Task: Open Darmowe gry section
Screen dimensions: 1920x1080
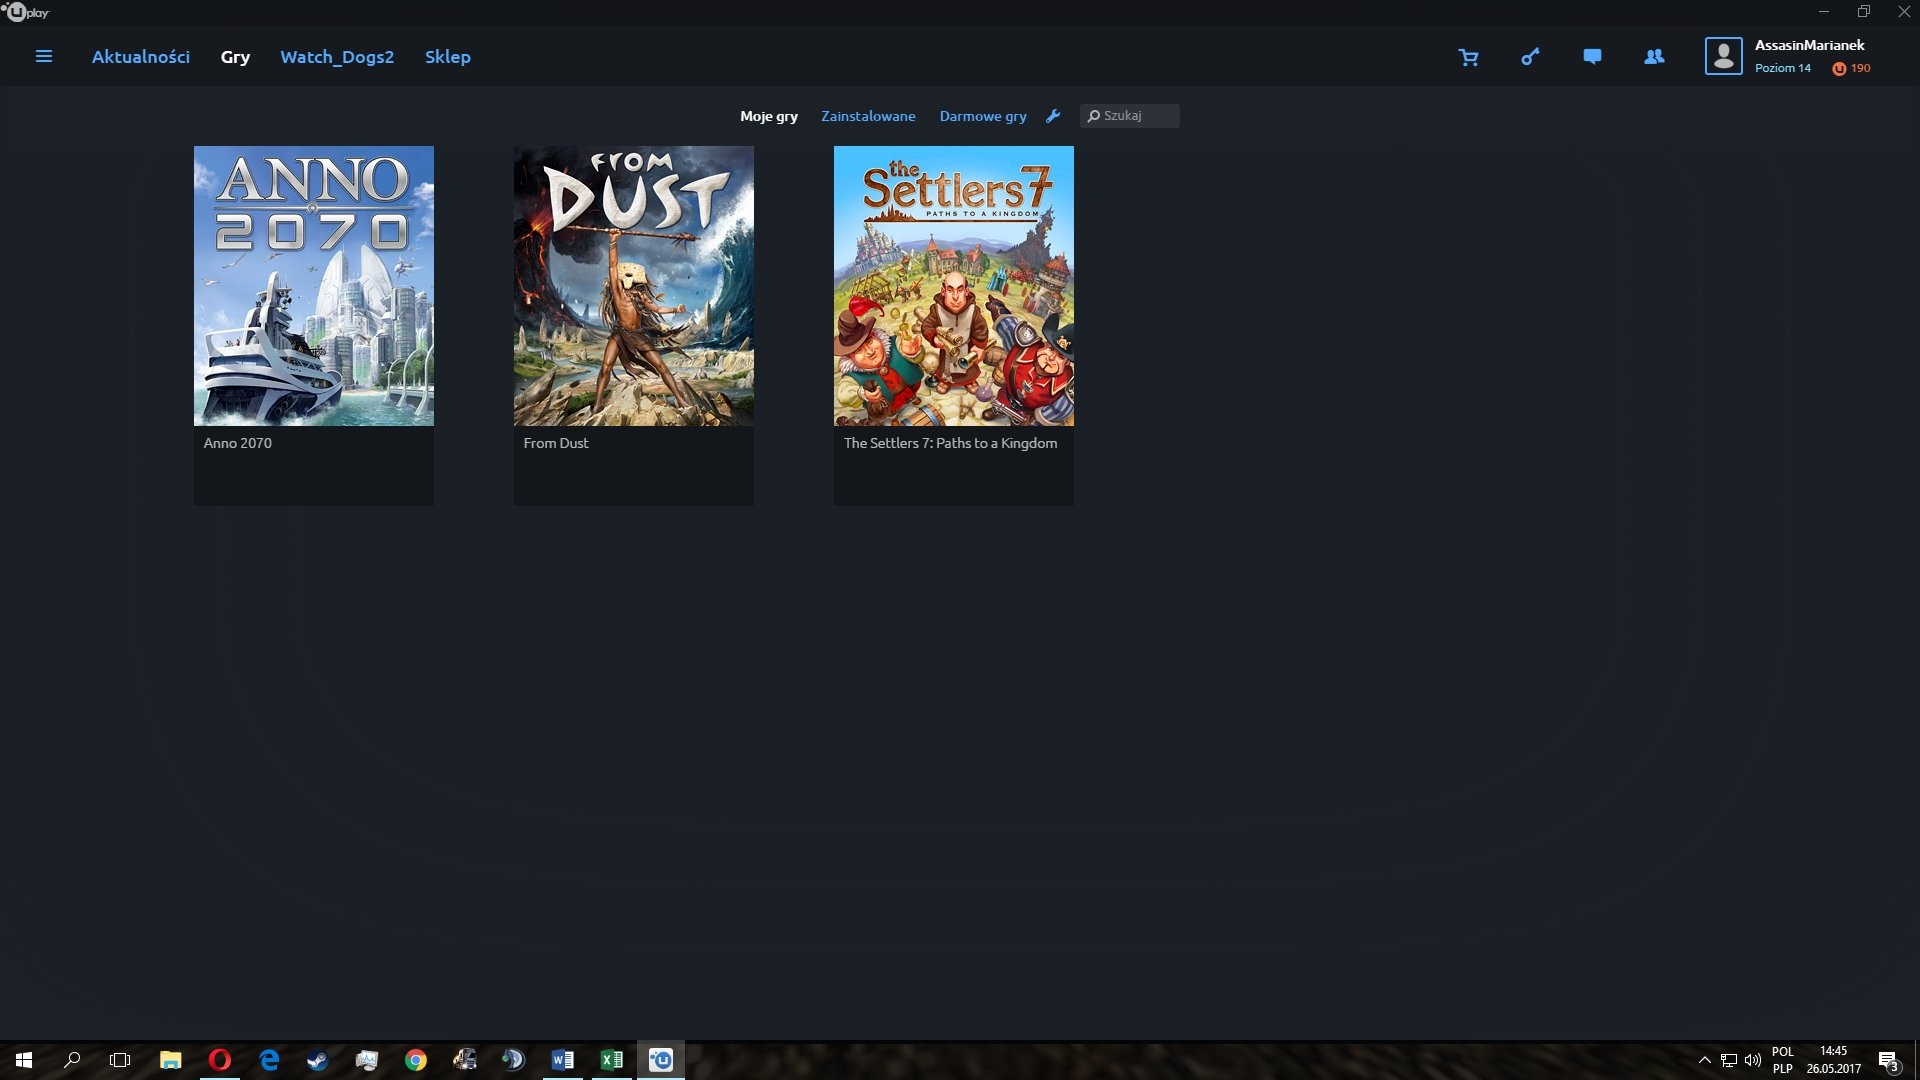Action: coord(983,116)
